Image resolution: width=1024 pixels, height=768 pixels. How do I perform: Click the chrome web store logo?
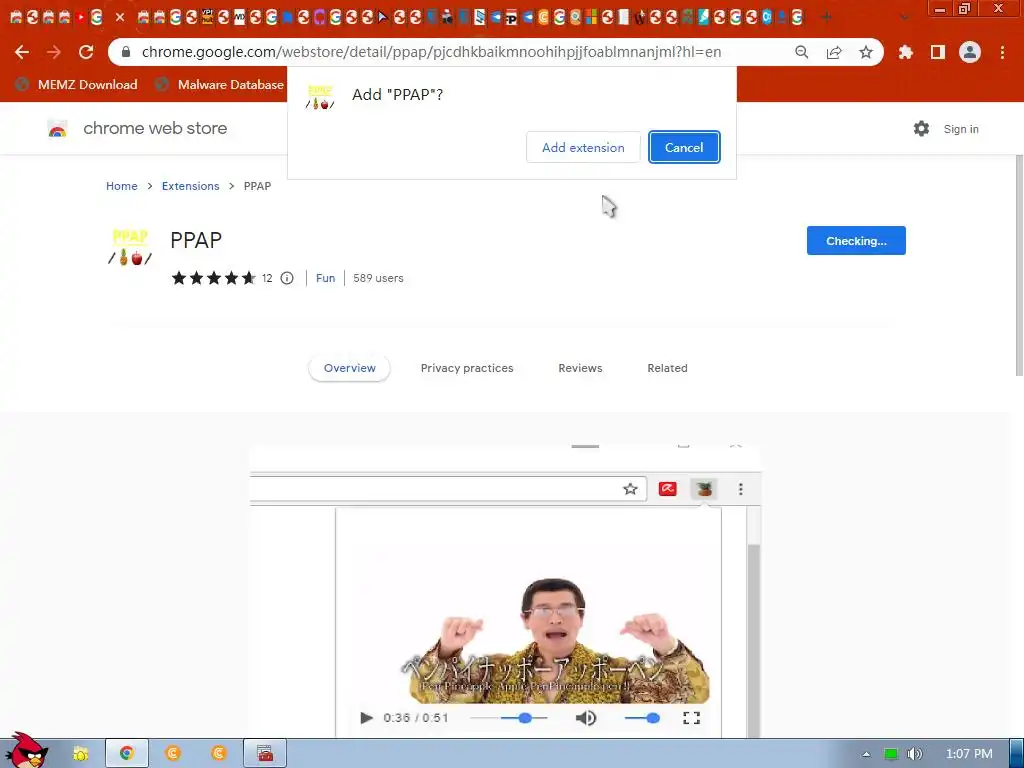(x=138, y=129)
